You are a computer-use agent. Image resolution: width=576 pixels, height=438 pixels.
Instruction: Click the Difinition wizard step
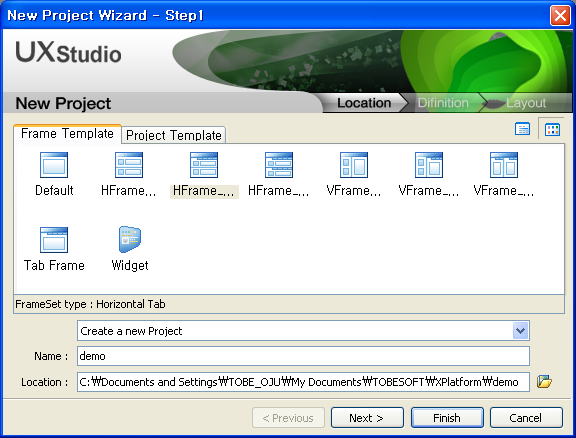[443, 103]
